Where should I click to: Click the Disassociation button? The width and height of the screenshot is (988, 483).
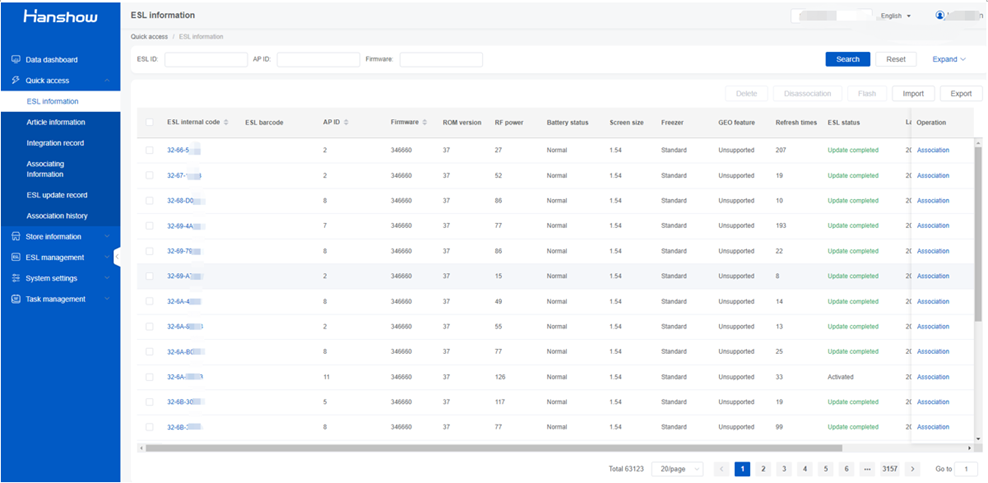[x=807, y=93]
